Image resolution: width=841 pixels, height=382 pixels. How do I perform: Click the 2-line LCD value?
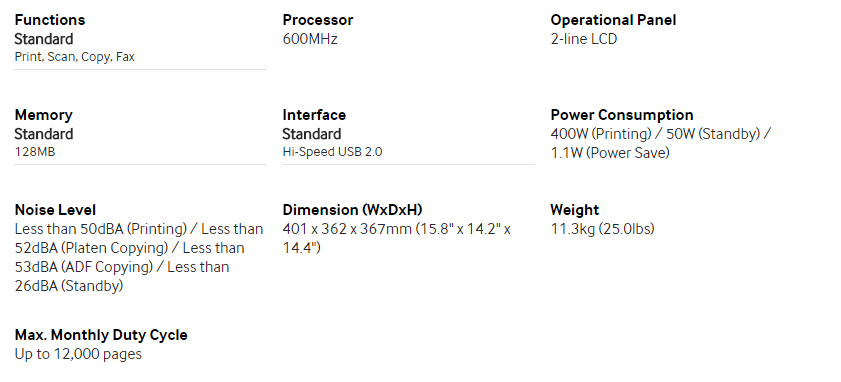point(584,39)
